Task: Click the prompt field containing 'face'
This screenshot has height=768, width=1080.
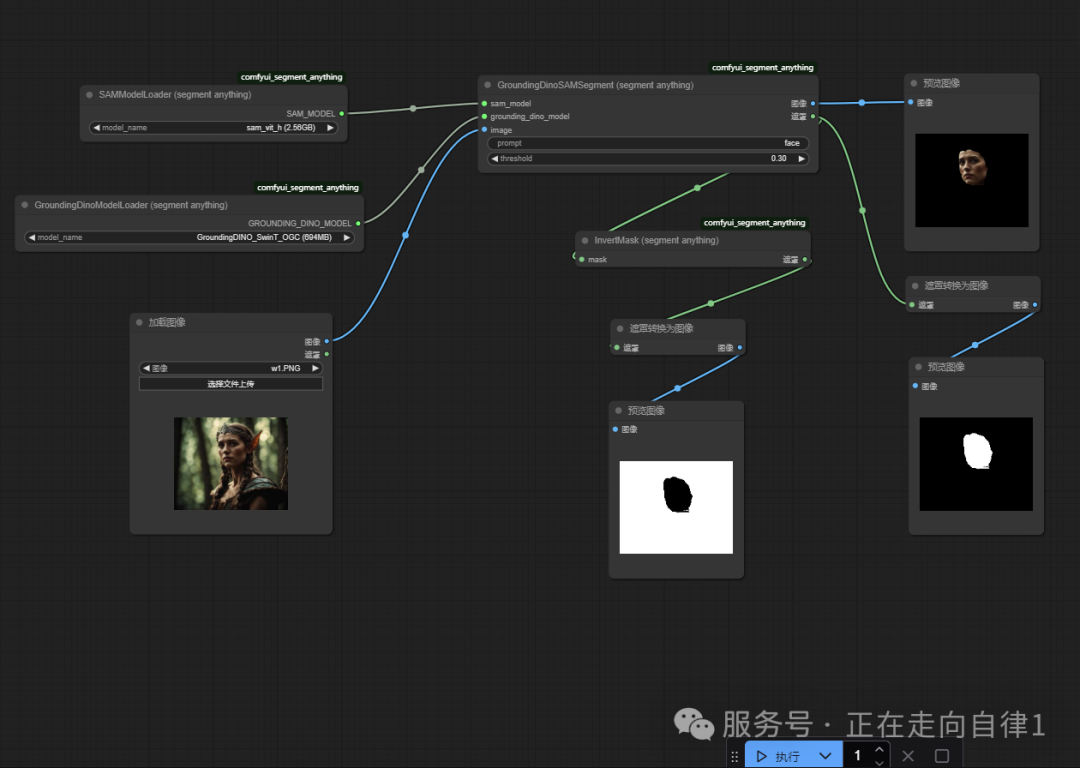Action: [x=647, y=143]
